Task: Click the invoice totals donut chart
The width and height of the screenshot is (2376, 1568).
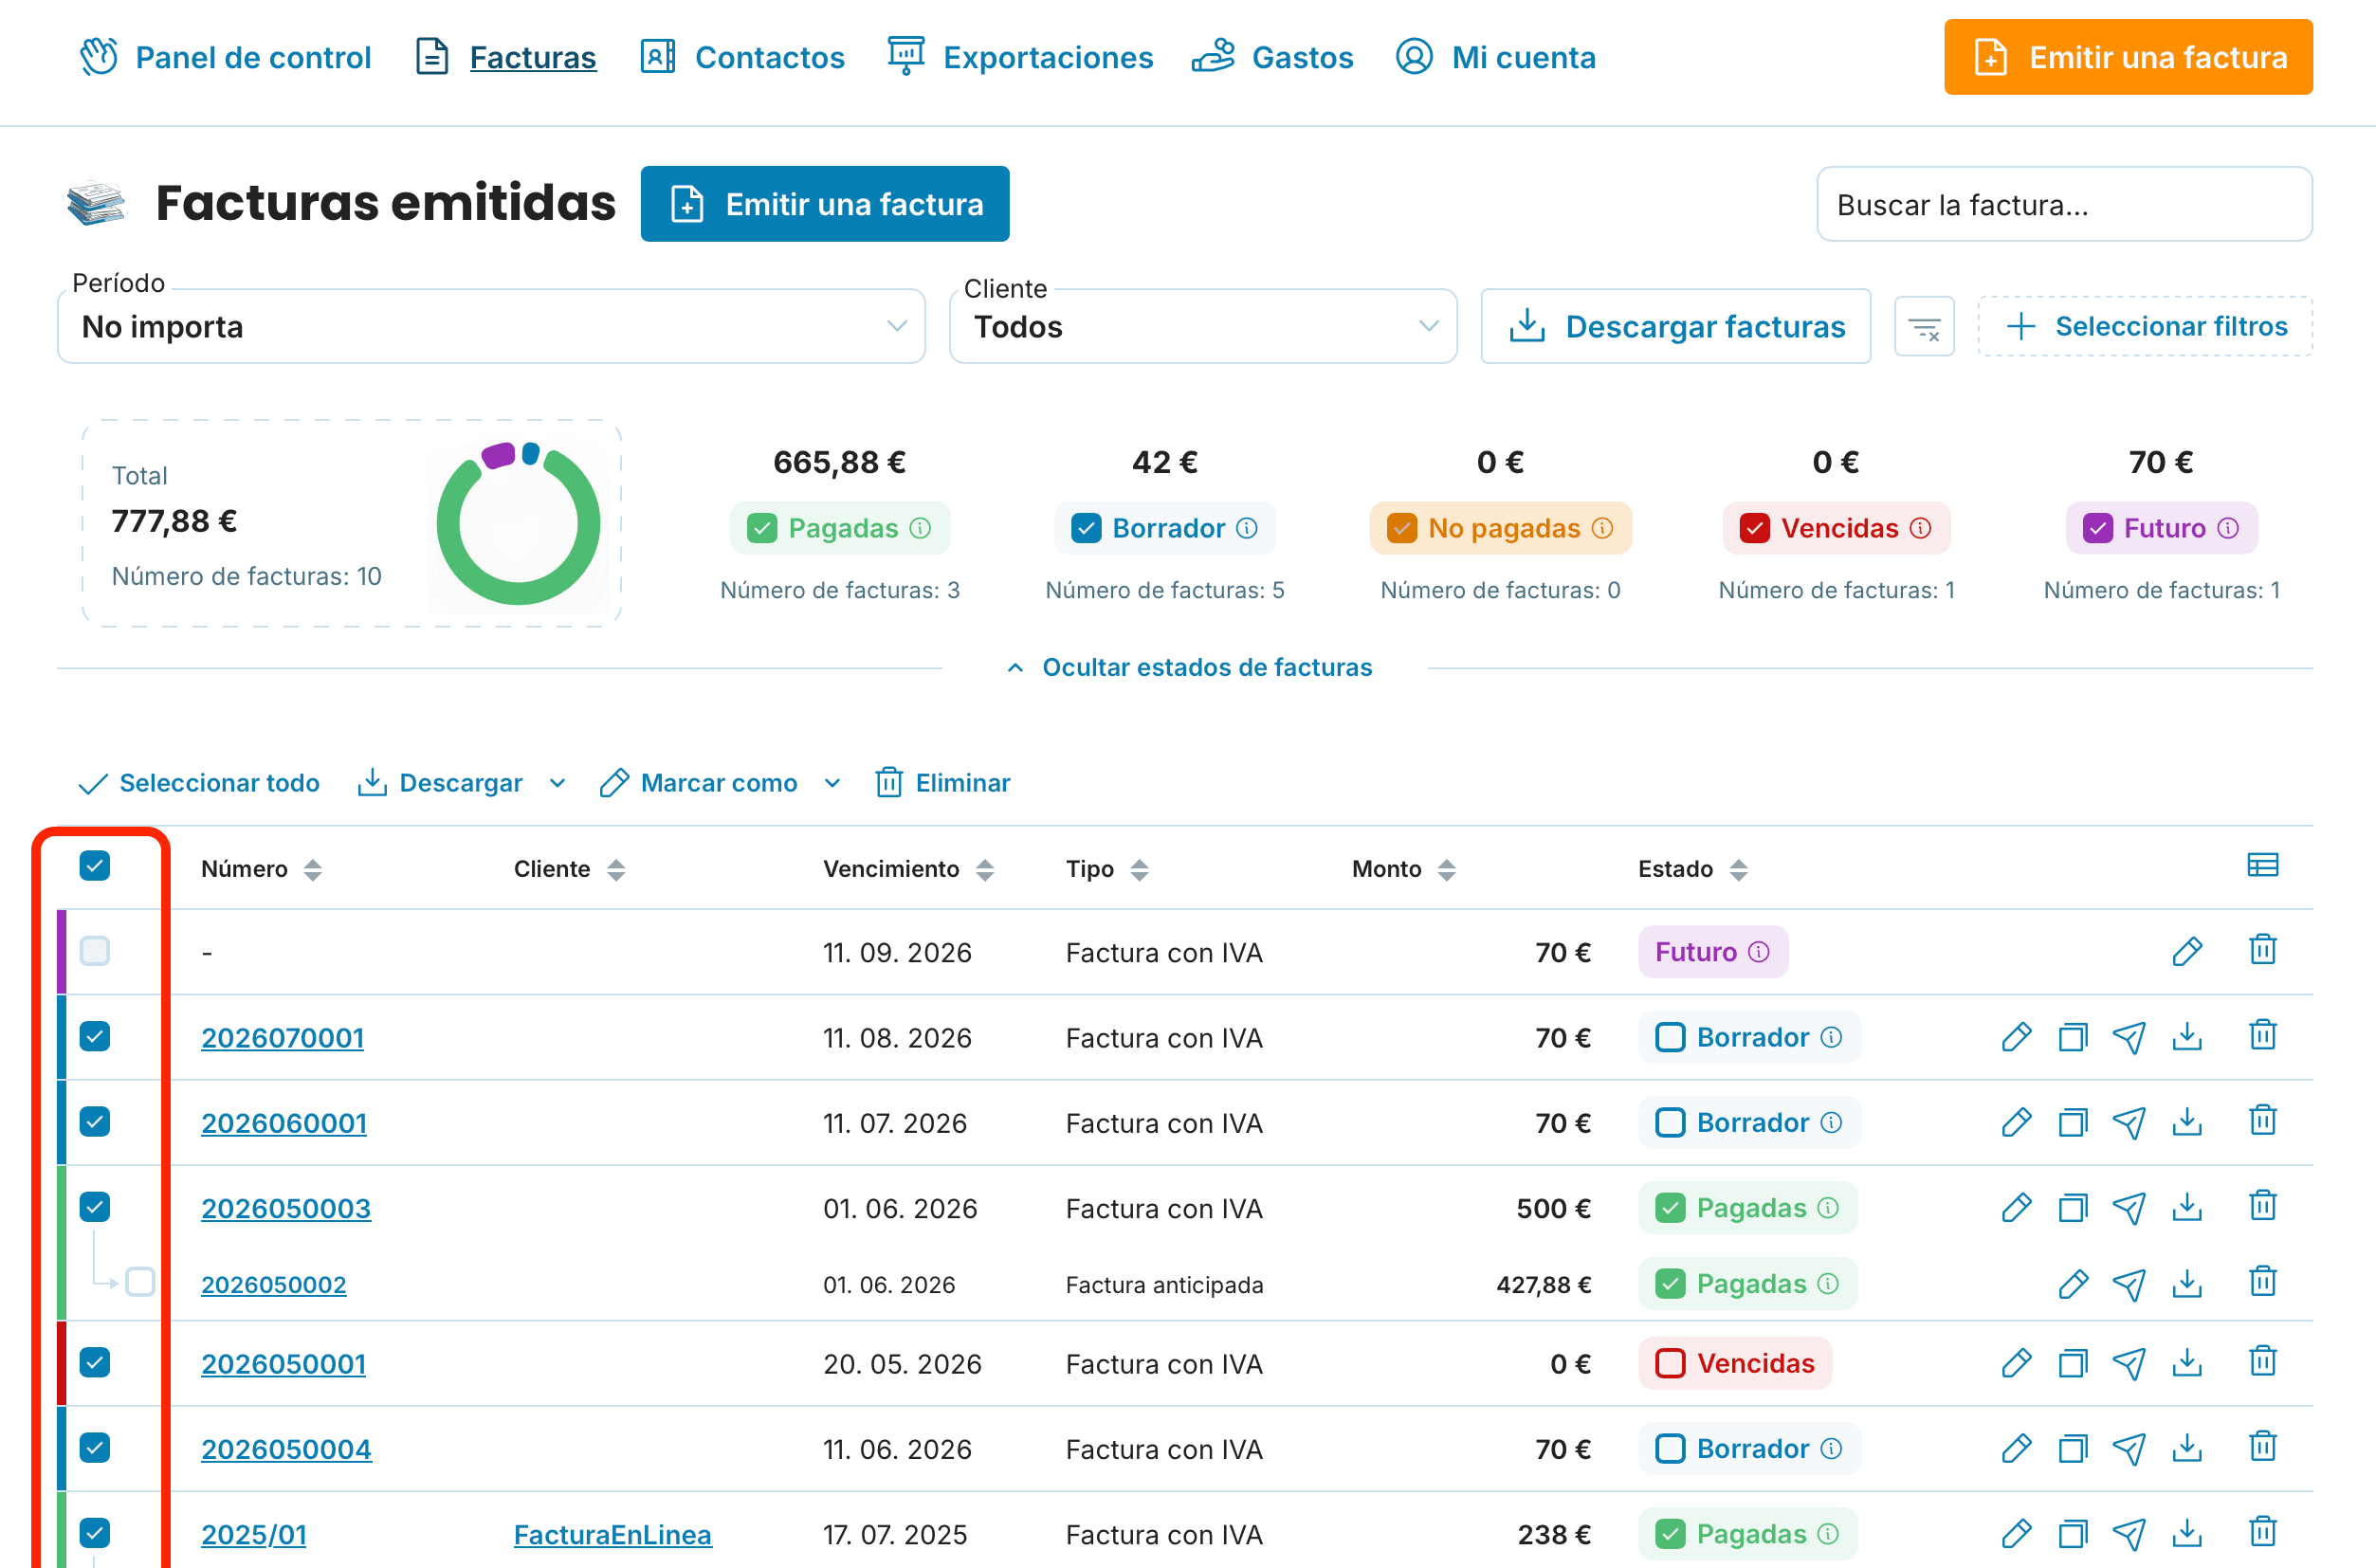Action: (518, 524)
